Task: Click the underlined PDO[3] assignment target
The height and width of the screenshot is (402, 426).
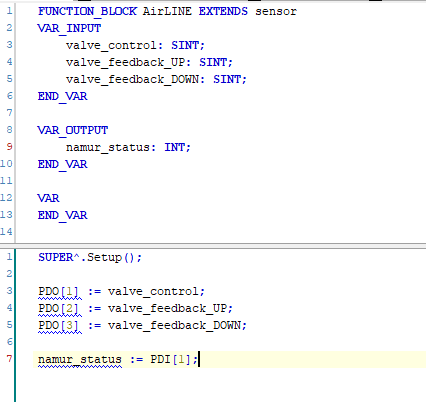Action: click(59, 326)
